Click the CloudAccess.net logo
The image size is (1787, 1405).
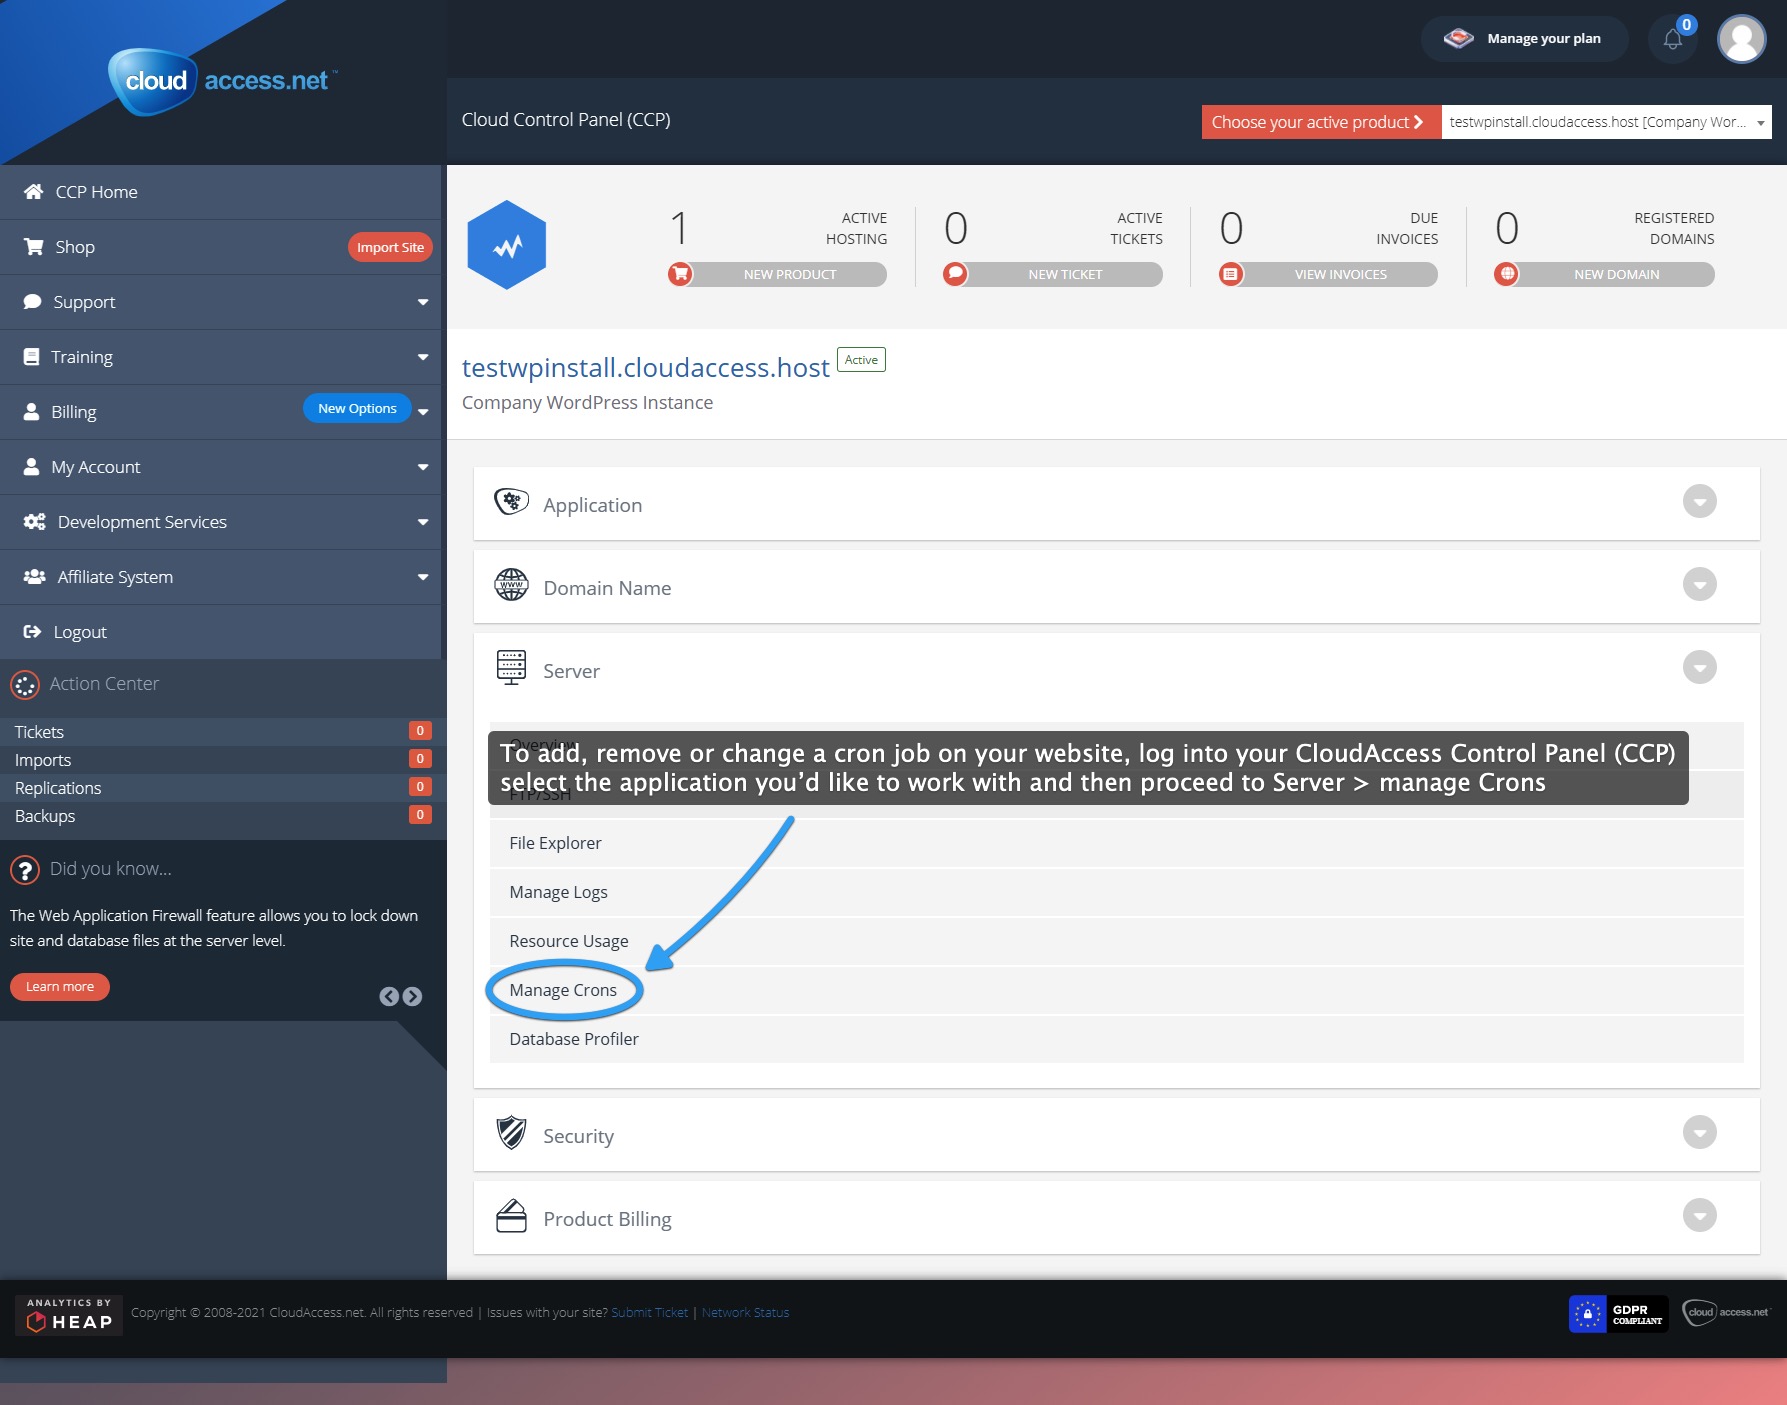222,81
